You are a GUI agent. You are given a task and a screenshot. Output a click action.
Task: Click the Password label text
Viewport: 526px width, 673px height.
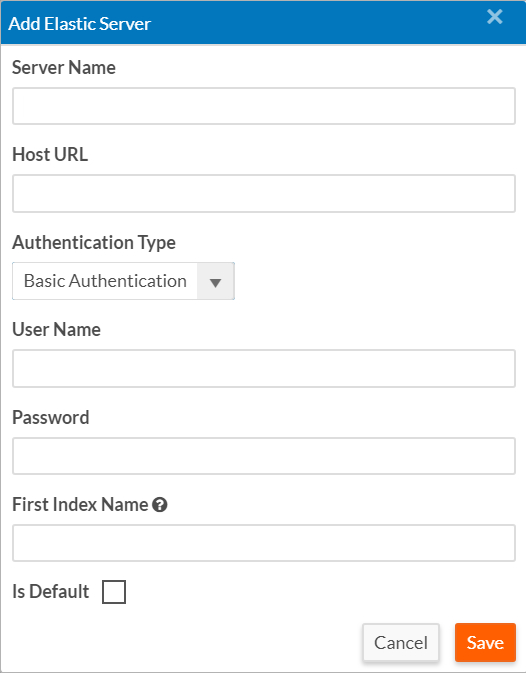click(51, 417)
